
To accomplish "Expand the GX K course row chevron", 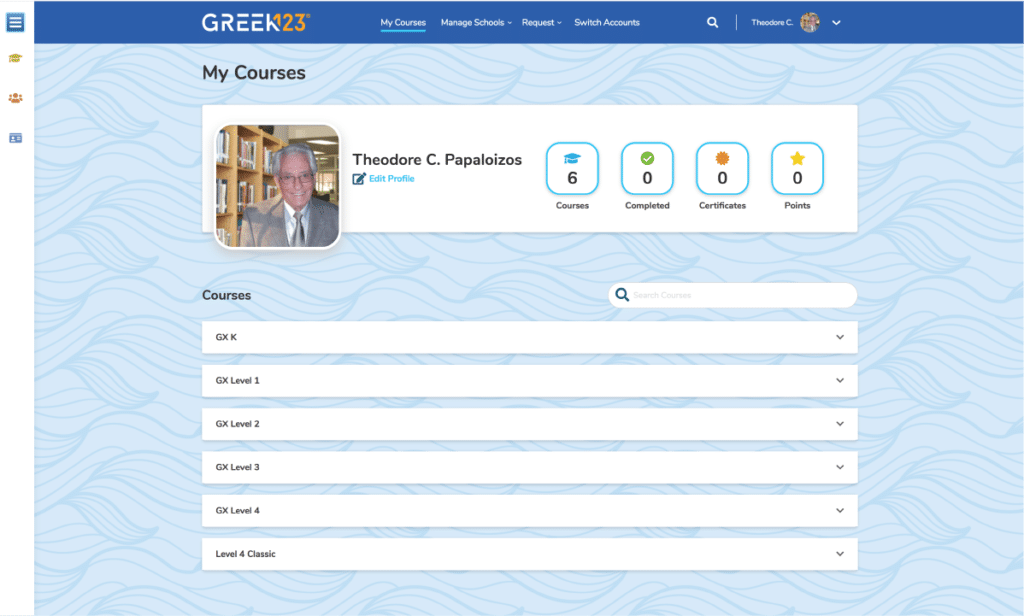I will (x=840, y=337).
